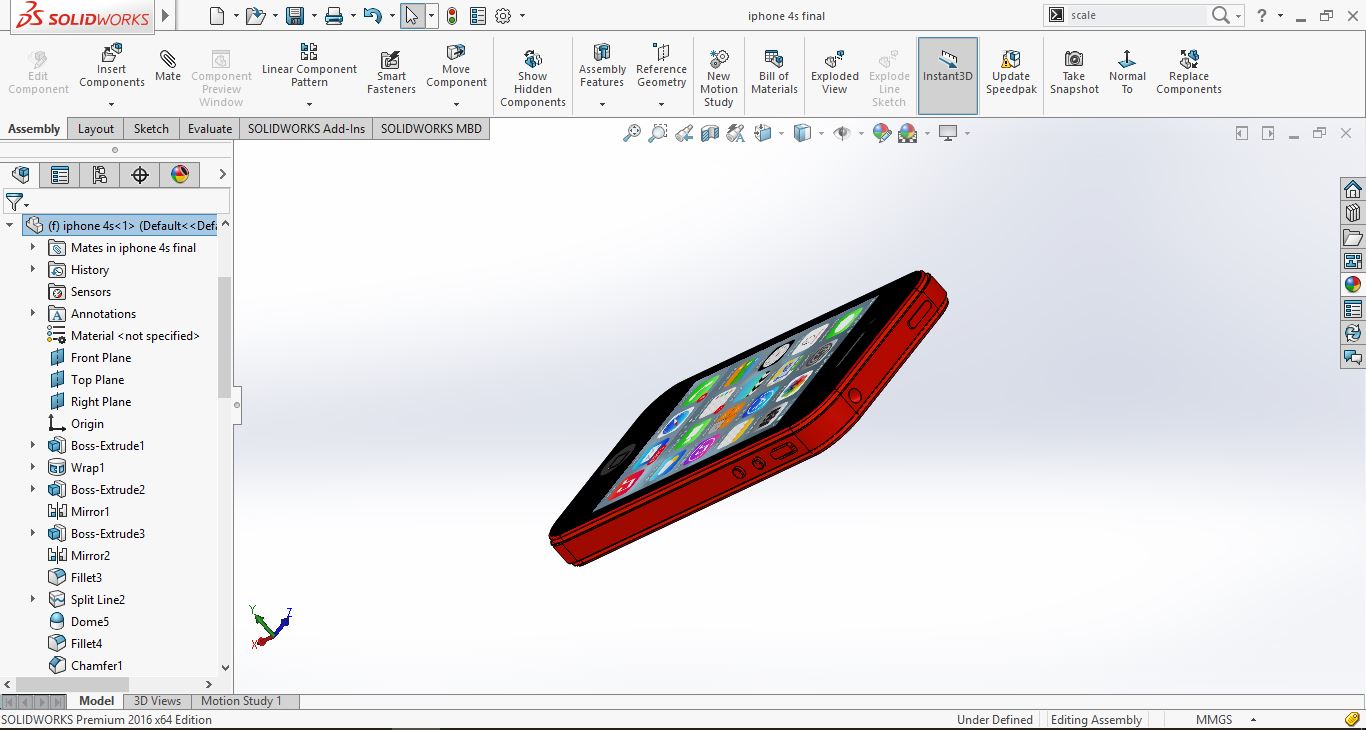Open SOLIDWORKS Resources home icon in task pane
Screen dimensions: 1366x730
[x=1353, y=190]
